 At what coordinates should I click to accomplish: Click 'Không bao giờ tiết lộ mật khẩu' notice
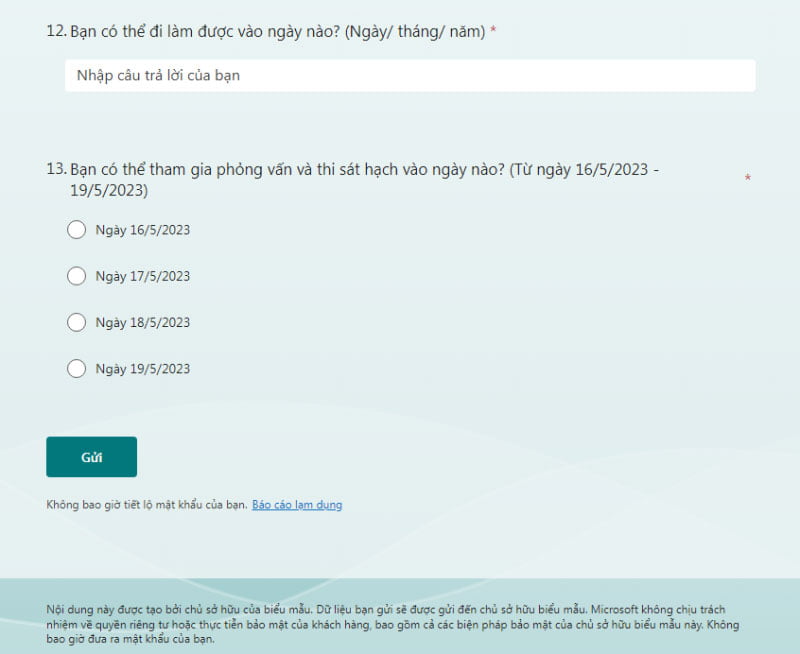click(146, 505)
